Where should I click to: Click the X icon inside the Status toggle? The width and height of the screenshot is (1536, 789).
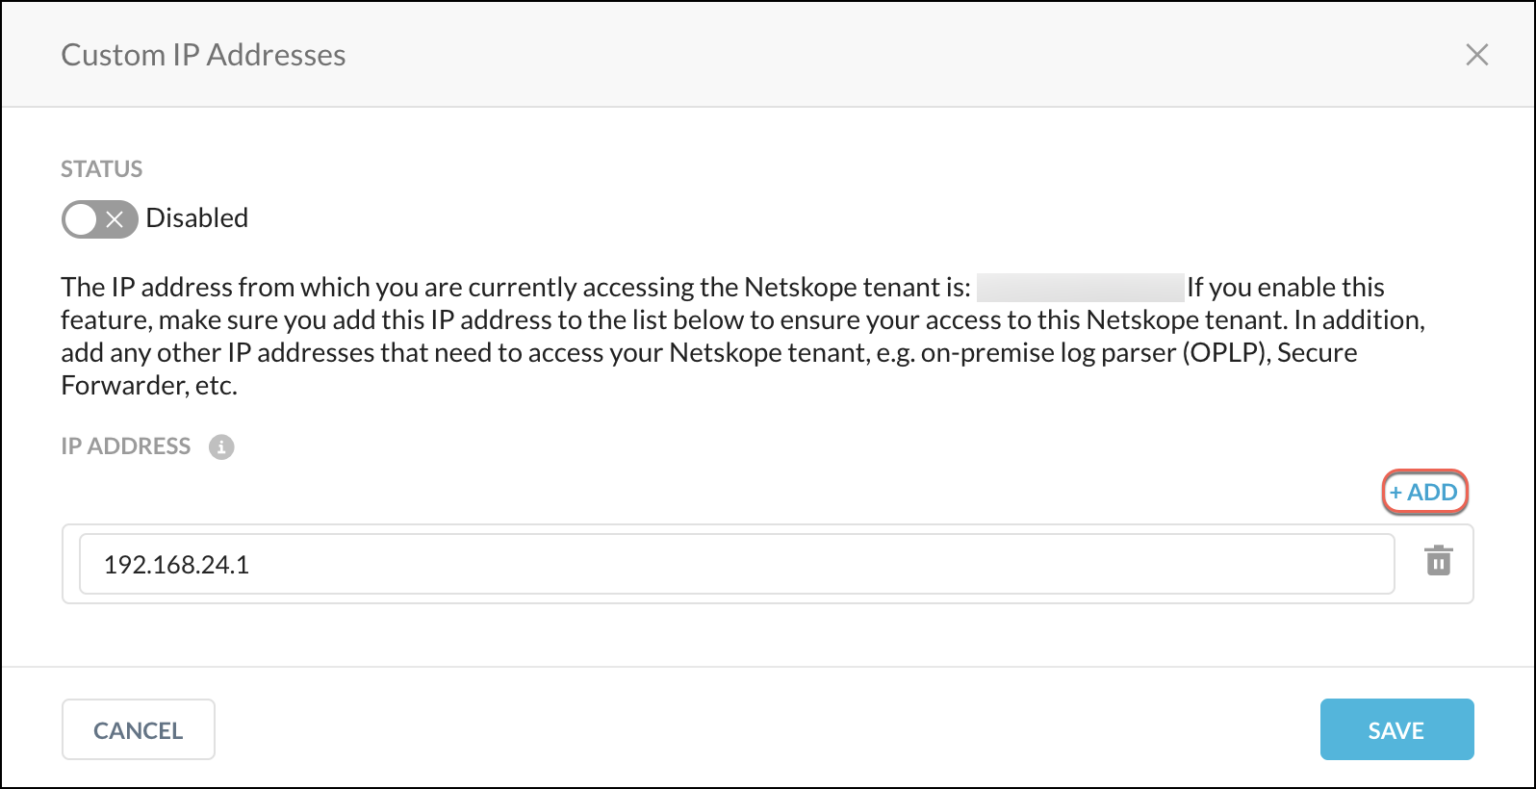coord(114,219)
